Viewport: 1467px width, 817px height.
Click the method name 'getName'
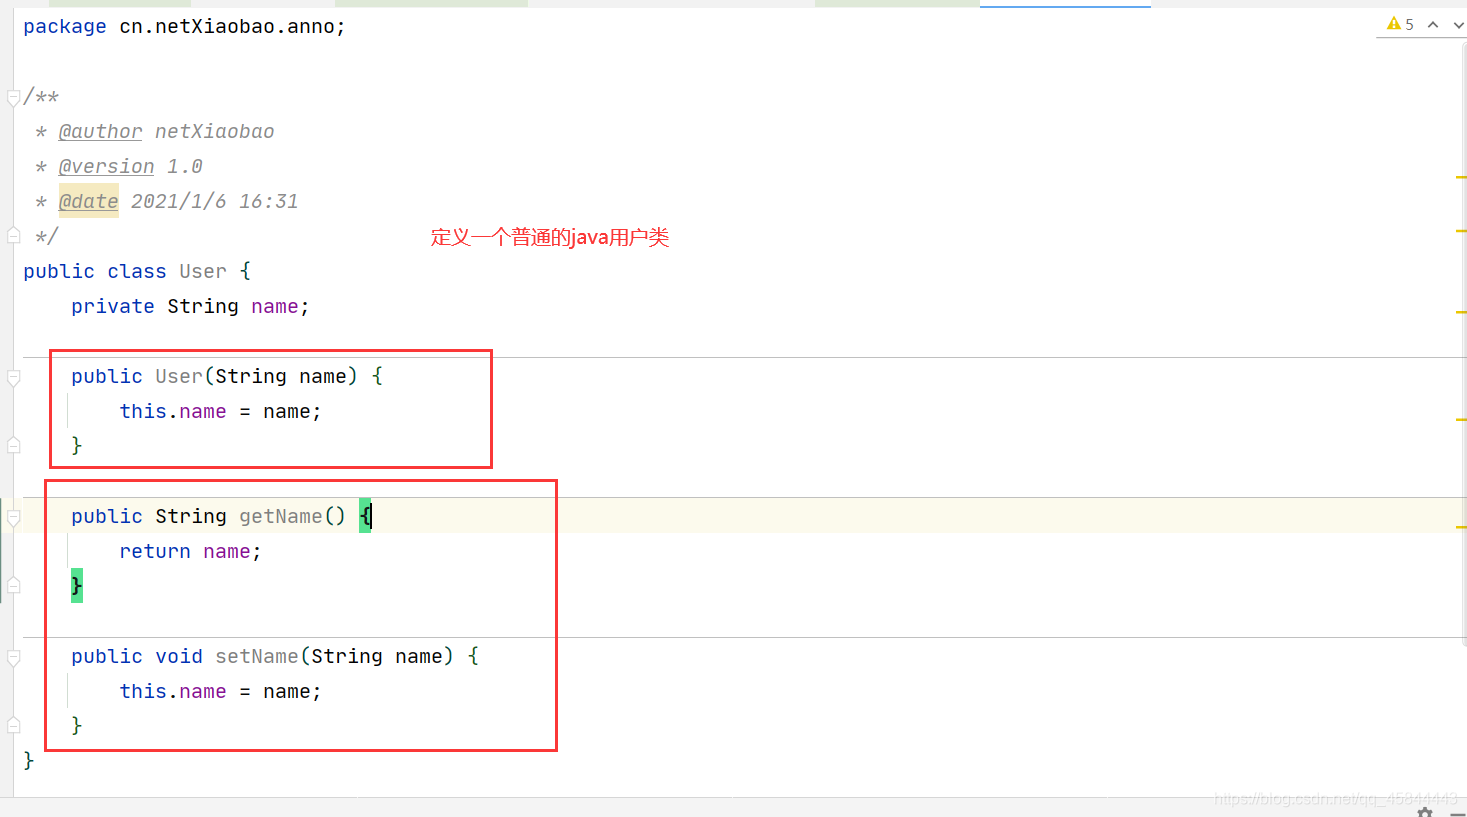280,517
